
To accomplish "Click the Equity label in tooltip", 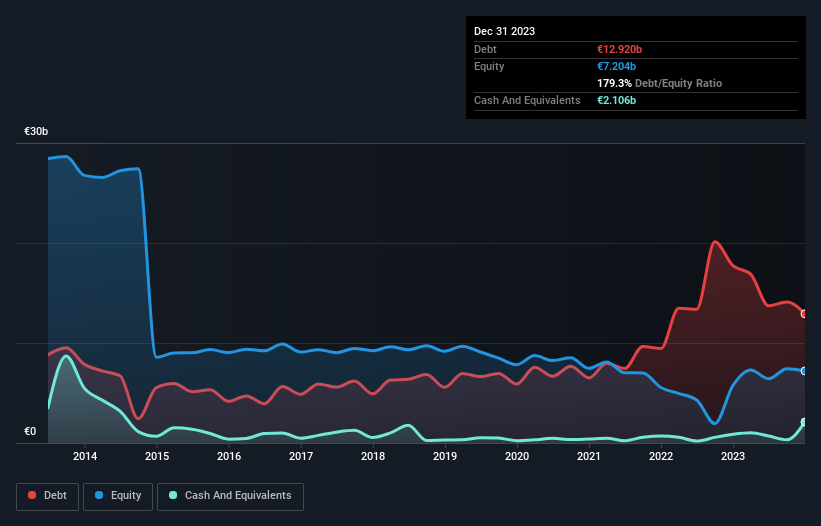I will click(x=489, y=66).
